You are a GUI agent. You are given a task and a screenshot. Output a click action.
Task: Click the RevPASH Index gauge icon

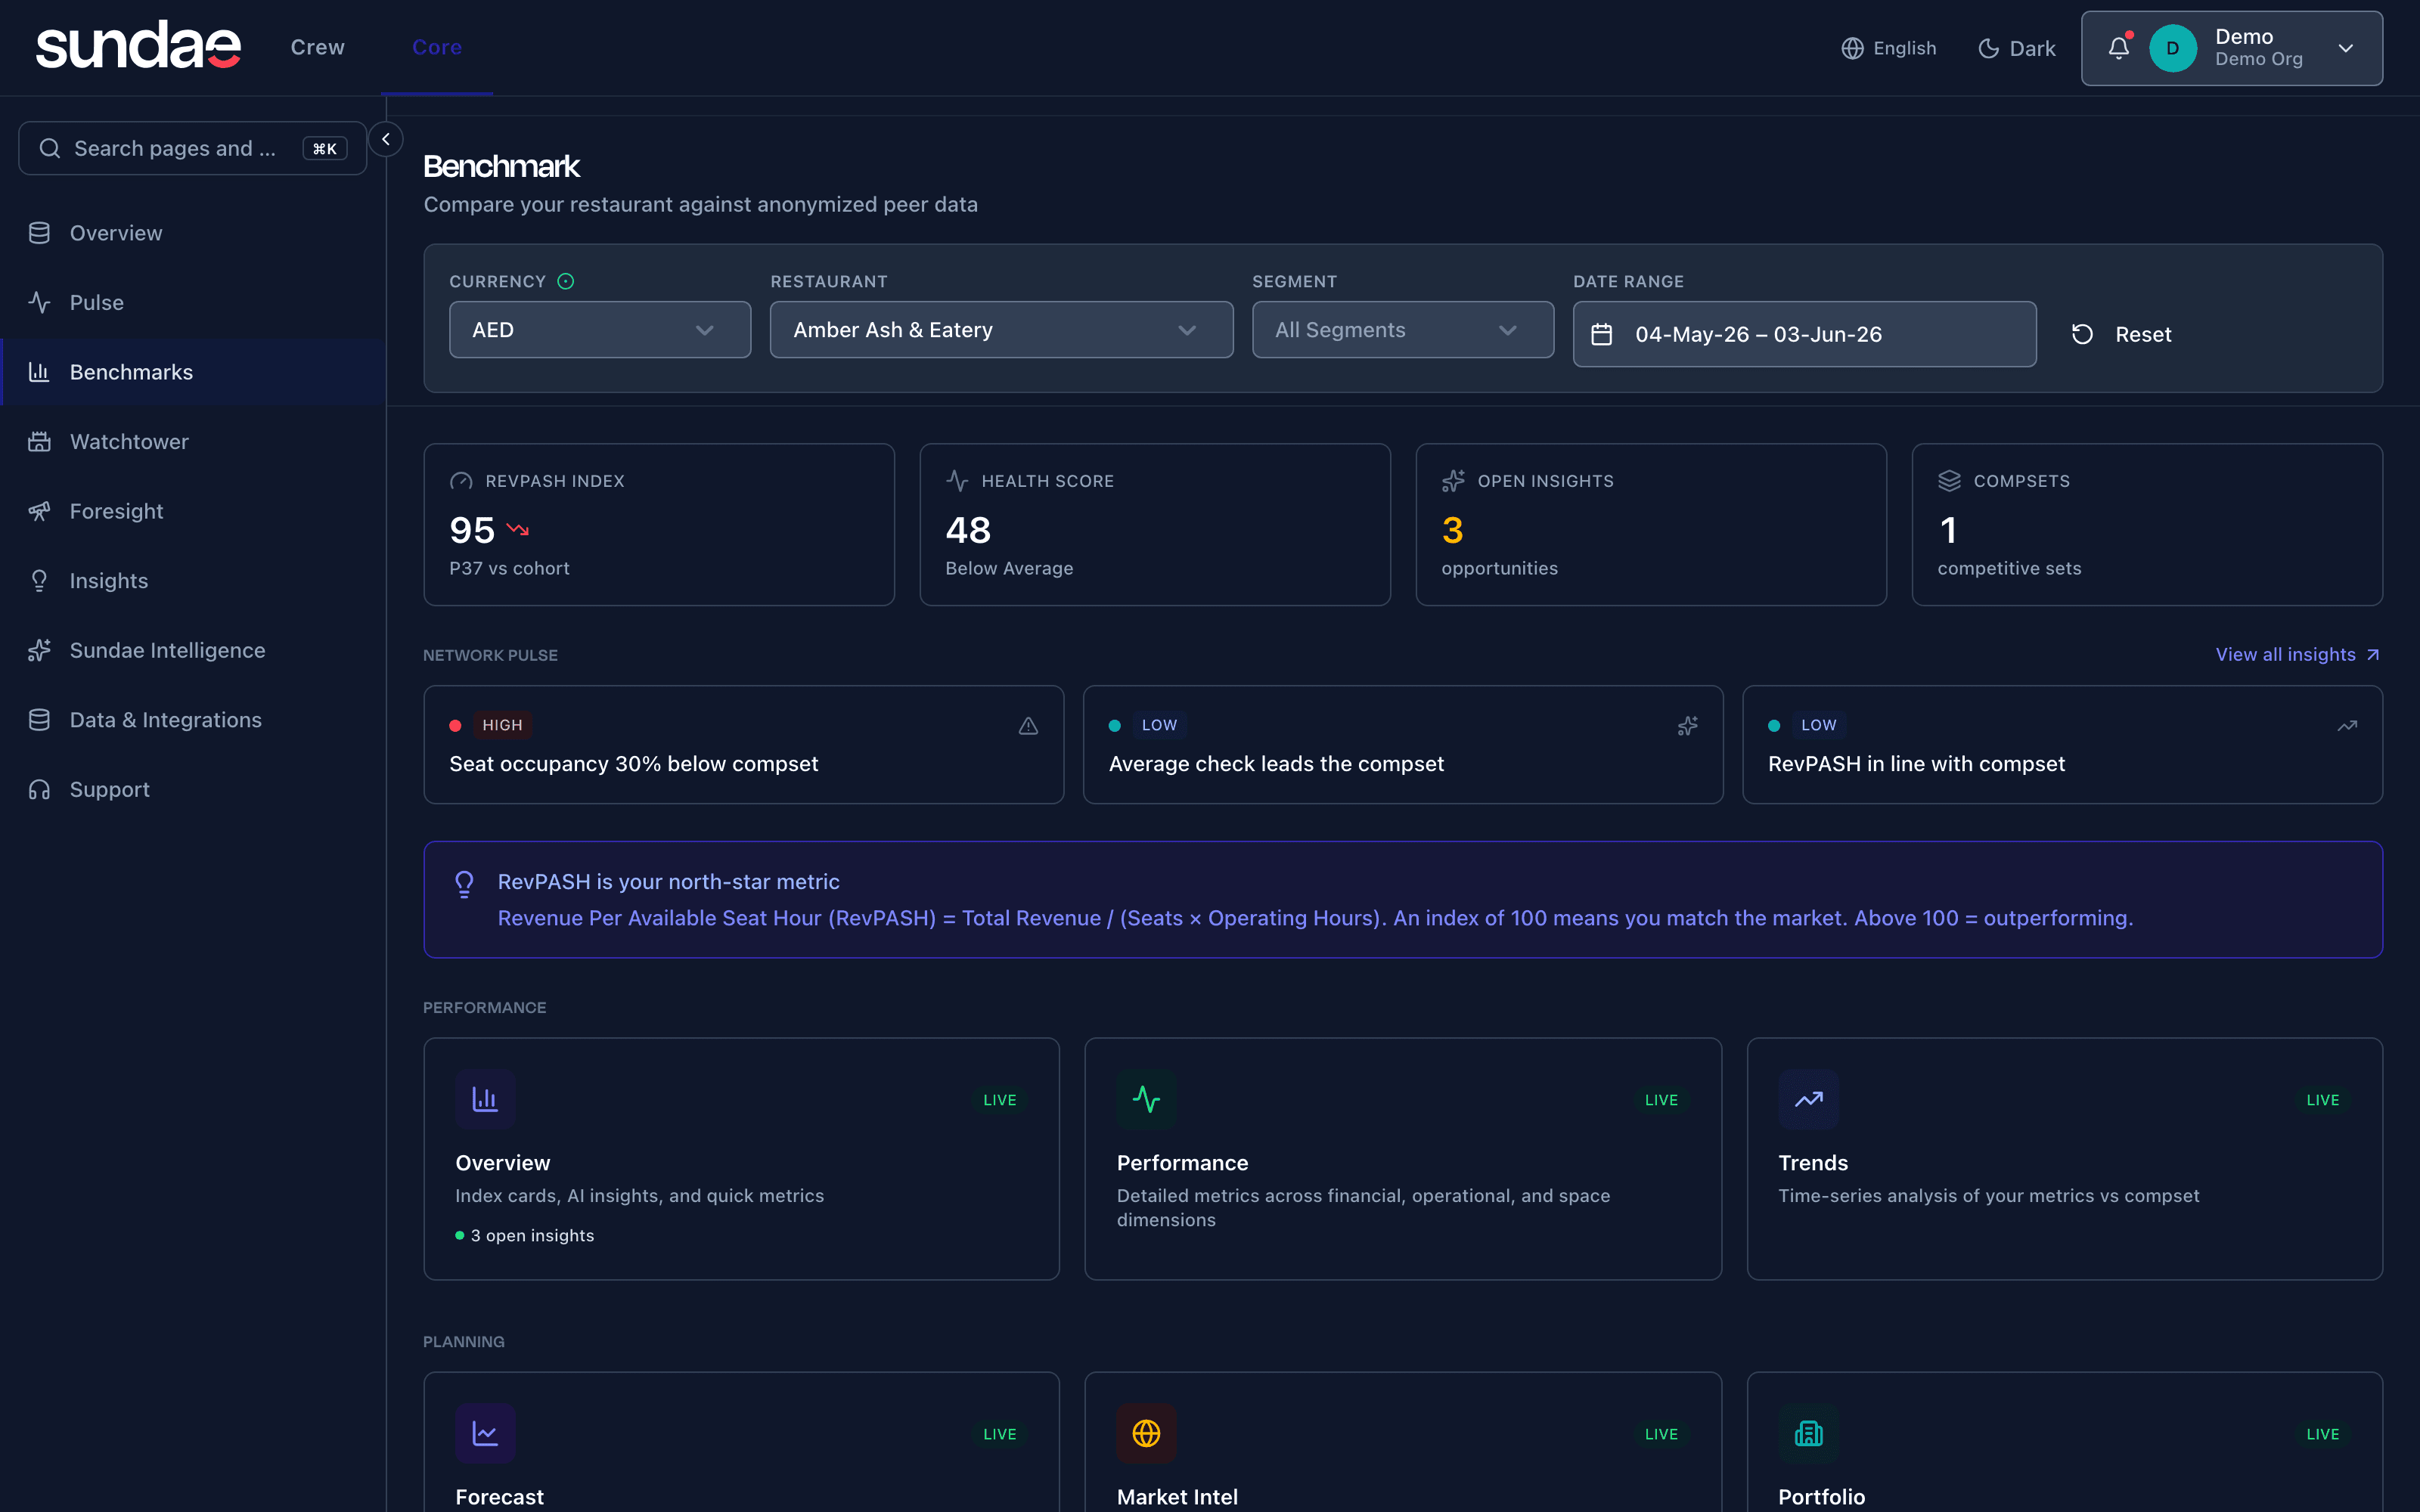pyautogui.click(x=461, y=481)
